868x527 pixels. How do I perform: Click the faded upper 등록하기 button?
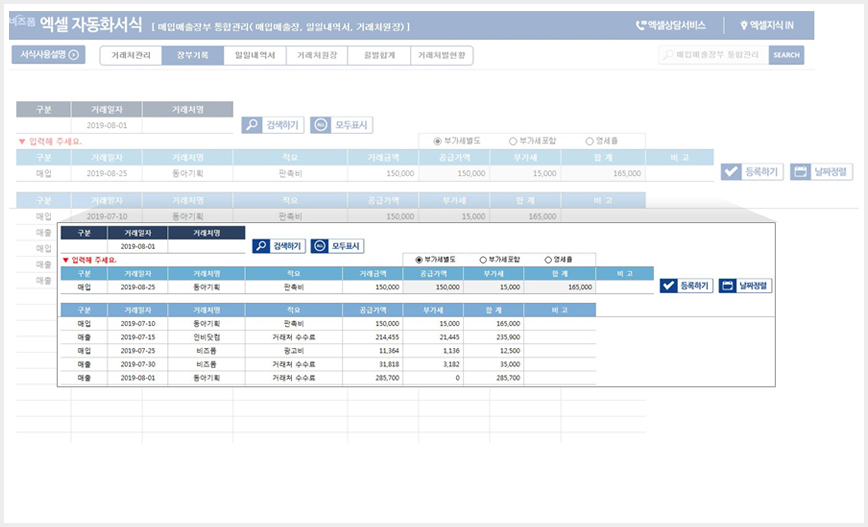pyautogui.click(x=752, y=172)
